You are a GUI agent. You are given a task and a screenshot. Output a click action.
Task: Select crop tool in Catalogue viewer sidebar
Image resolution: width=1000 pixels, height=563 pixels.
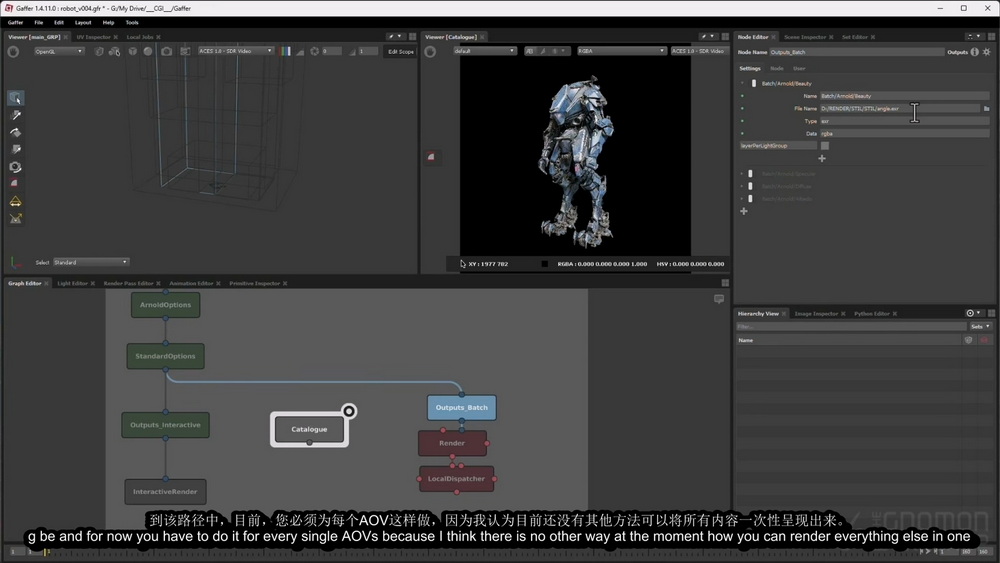[431, 156]
